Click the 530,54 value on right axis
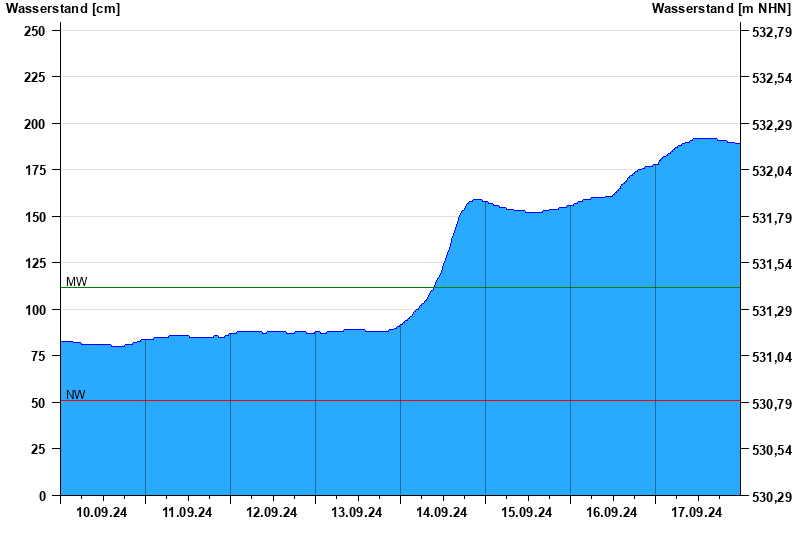This screenshot has width=800, height=550. (x=772, y=451)
